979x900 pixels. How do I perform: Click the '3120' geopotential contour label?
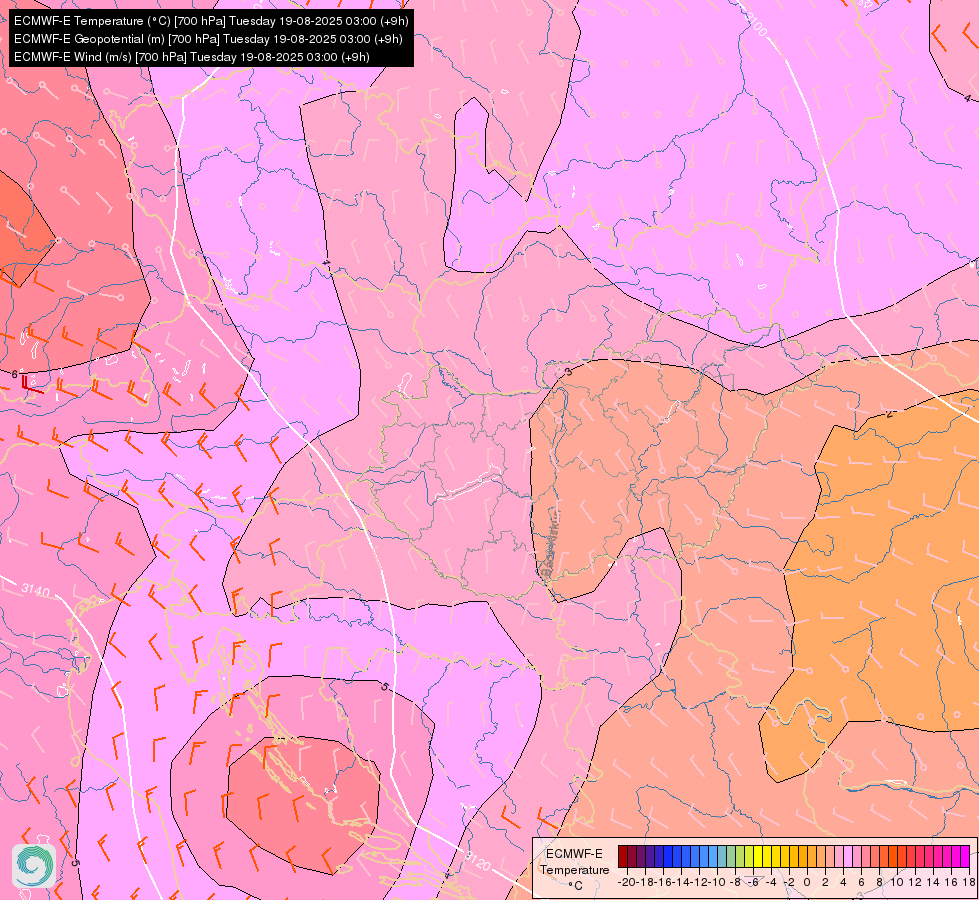tap(477, 862)
